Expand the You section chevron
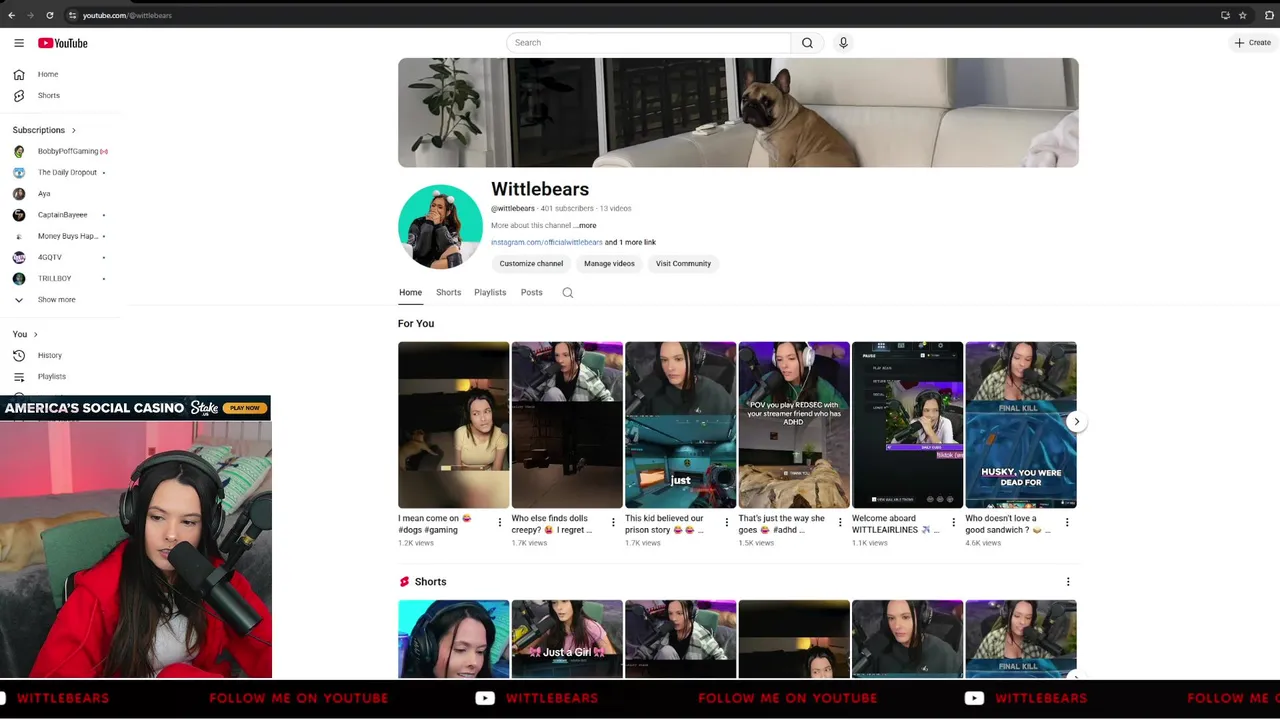This screenshot has width=1280, height=720. (35, 334)
